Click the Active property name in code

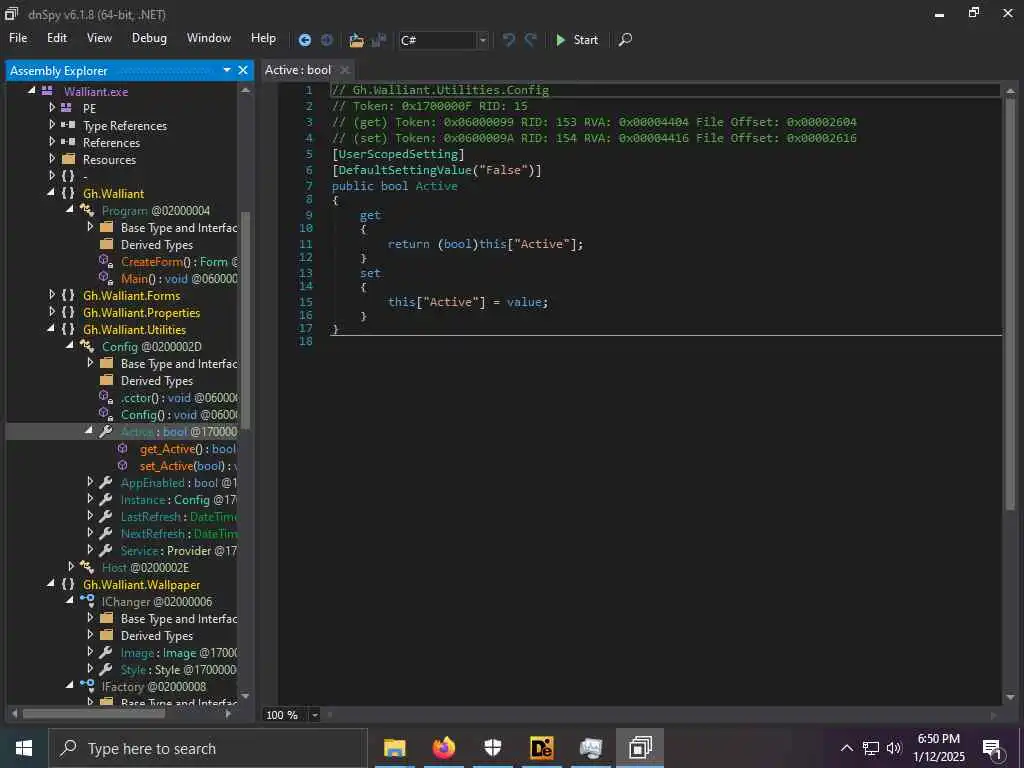(x=436, y=185)
